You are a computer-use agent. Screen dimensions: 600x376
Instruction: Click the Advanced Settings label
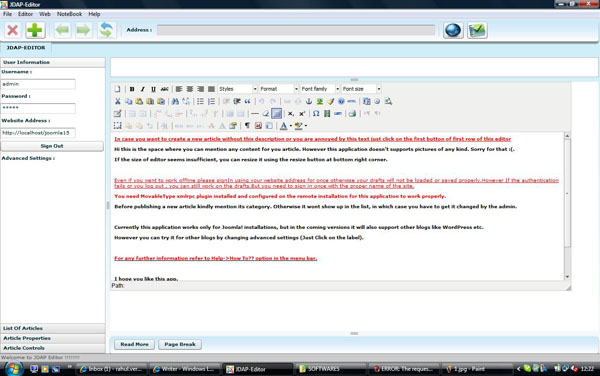coord(28,158)
